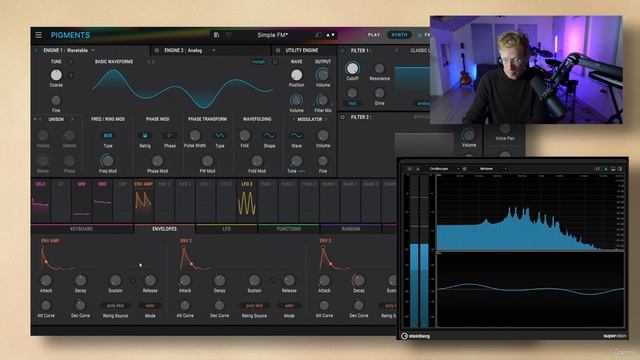Toggle Engine 2 power button
Screen dimensions: 640x360
156,50
